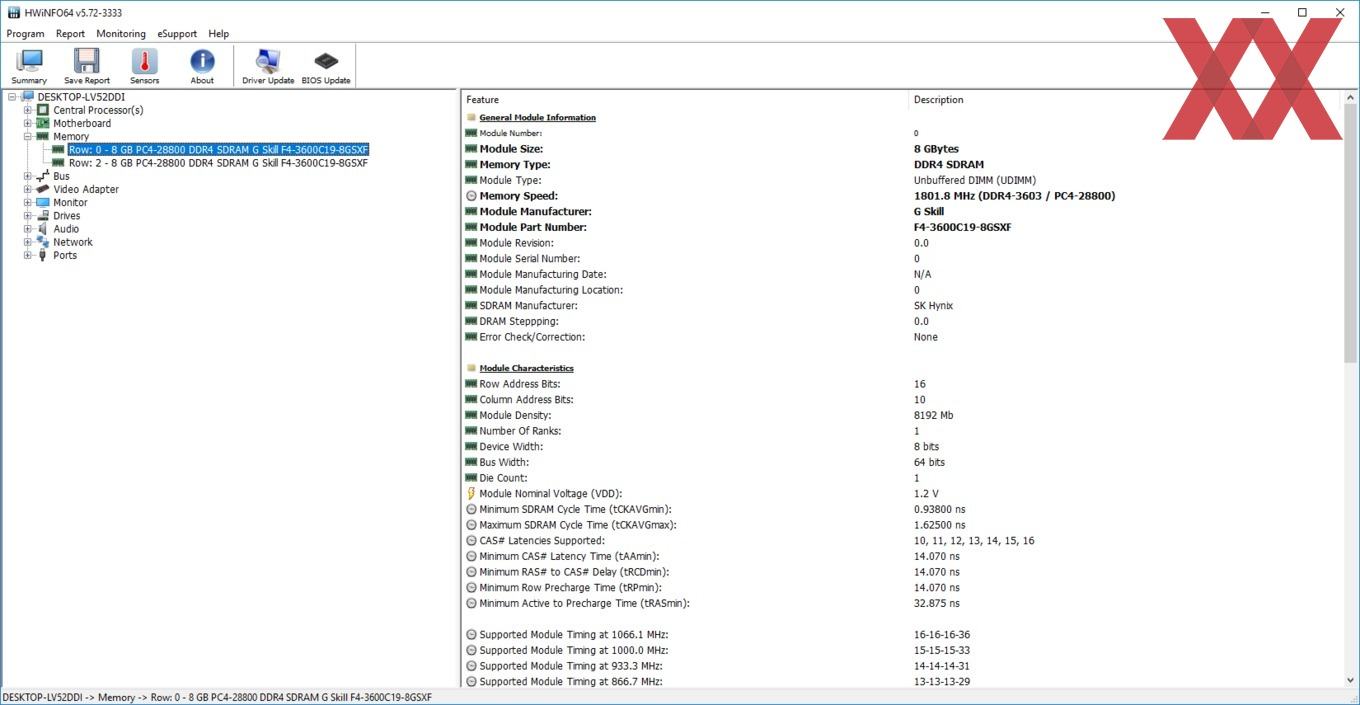Click the folder icon beside Module Characteristics
Image resolution: width=1360 pixels, height=705 pixels.
tap(471, 368)
